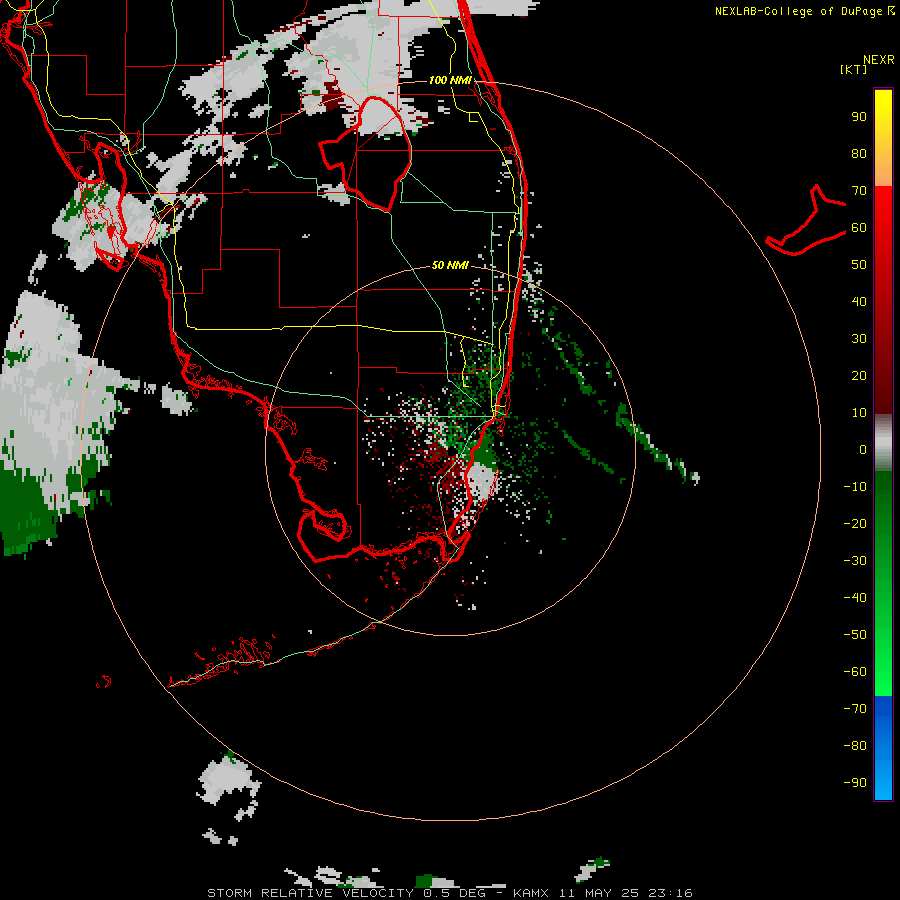Image resolution: width=900 pixels, height=900 pixels.
Task: Pick the gray zero-velocity color bar segment
Action: pos(883,442)
